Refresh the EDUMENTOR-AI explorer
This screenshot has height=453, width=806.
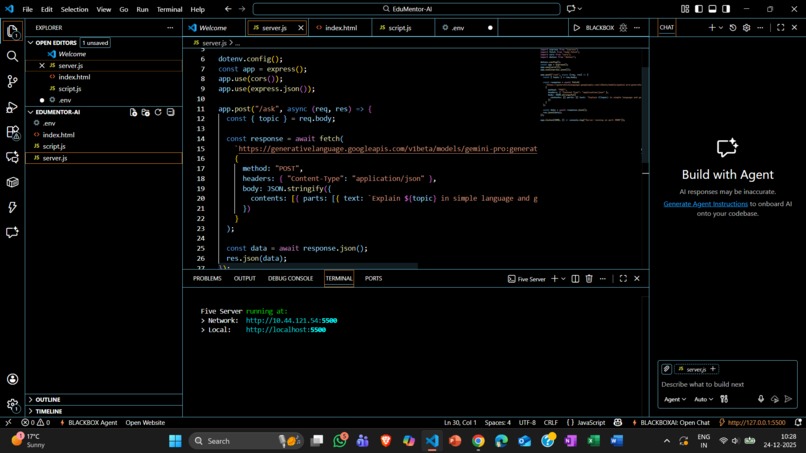(x=158, y=112)
